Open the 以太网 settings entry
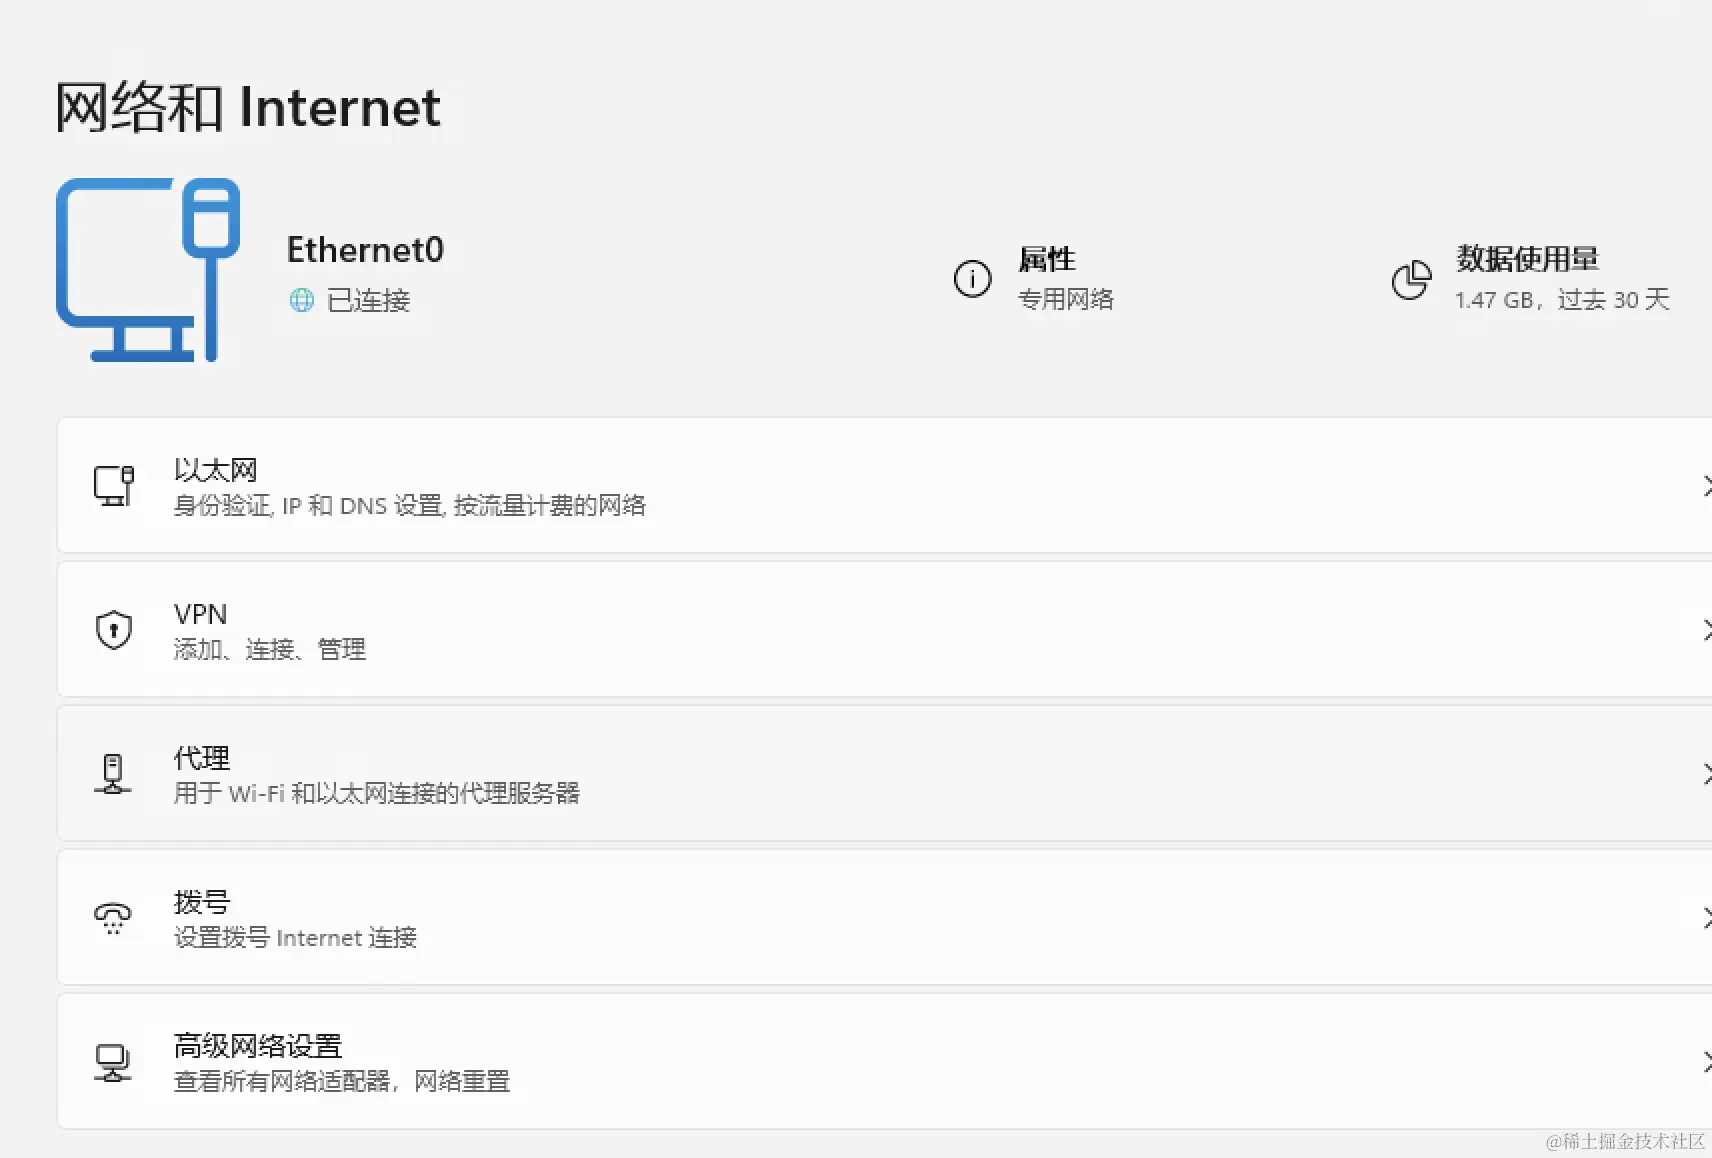This screenshot has height=1158, width=1712. coord(885,486)
